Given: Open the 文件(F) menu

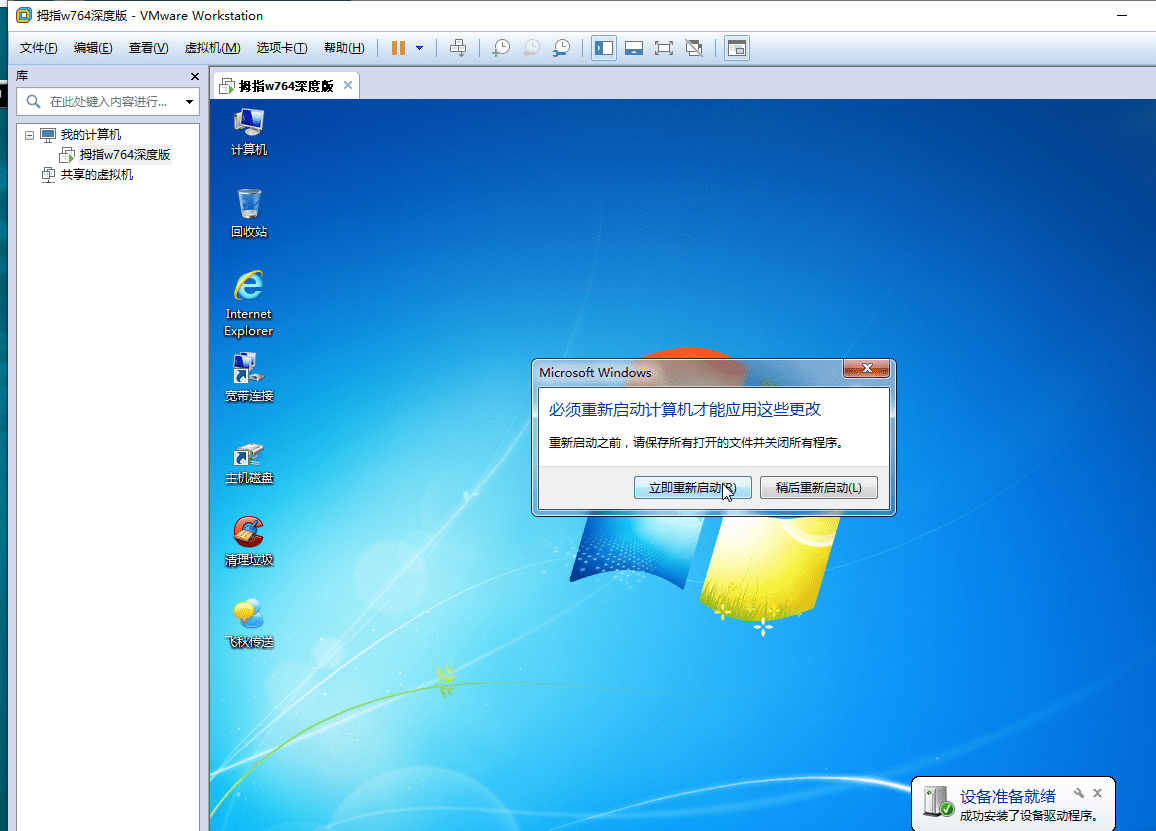Looking at the screenshot, I should coord(38,48).
